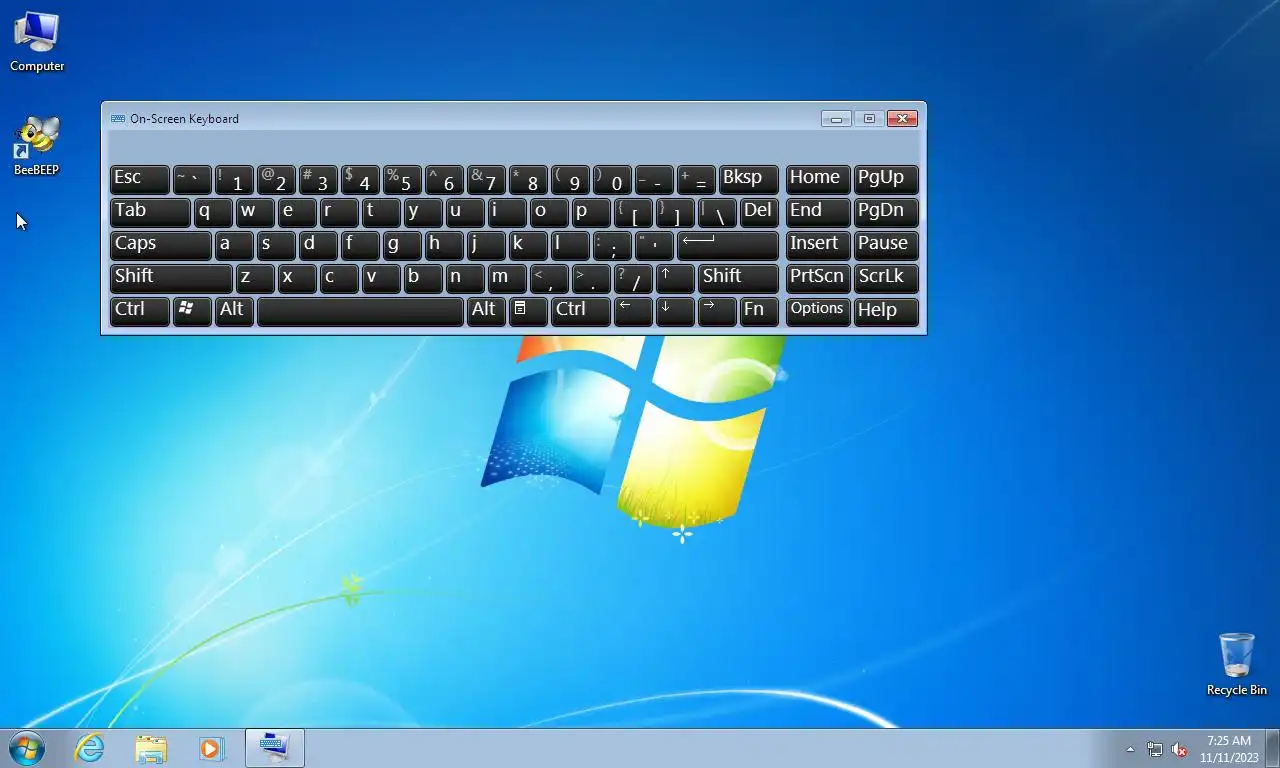
Task: Click the context menu key
Action: click(x=528, y=310)
